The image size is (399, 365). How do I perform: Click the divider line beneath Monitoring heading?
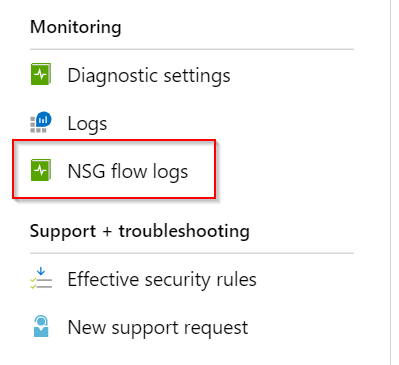pyautogui.click(x=192, y=49)
